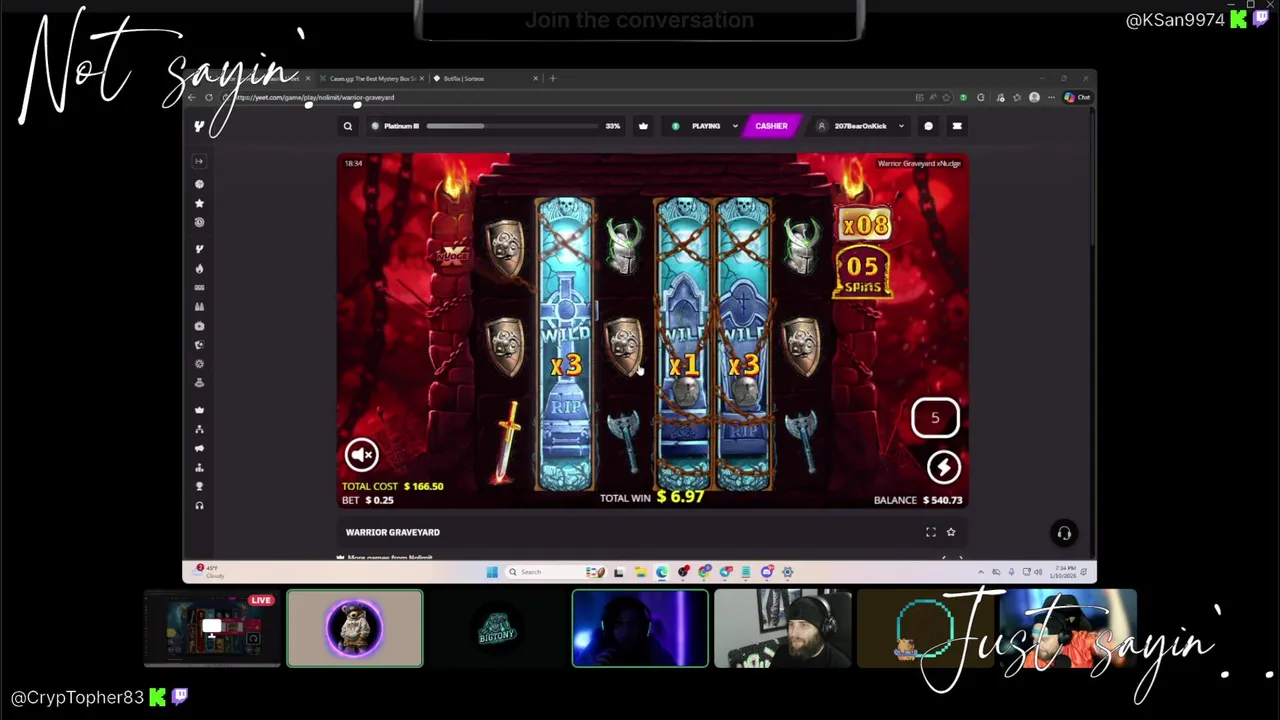Open the sidebar trophy icon
Viewport: 1280px width, 720px height.
[199, 486]
